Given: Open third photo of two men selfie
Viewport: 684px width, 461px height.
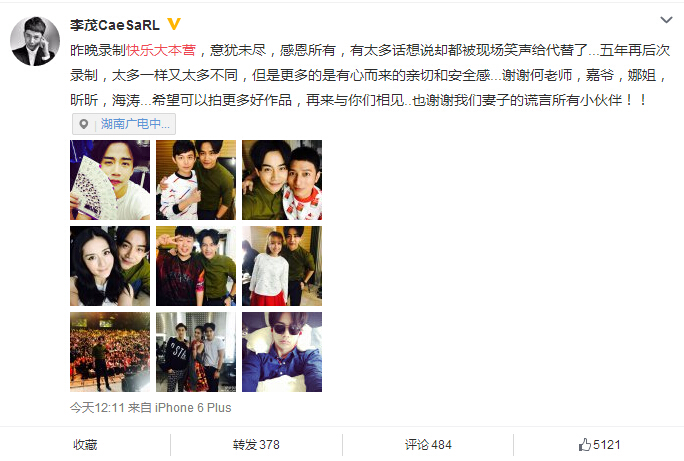Looking at the screenshot, I should 282,180.
